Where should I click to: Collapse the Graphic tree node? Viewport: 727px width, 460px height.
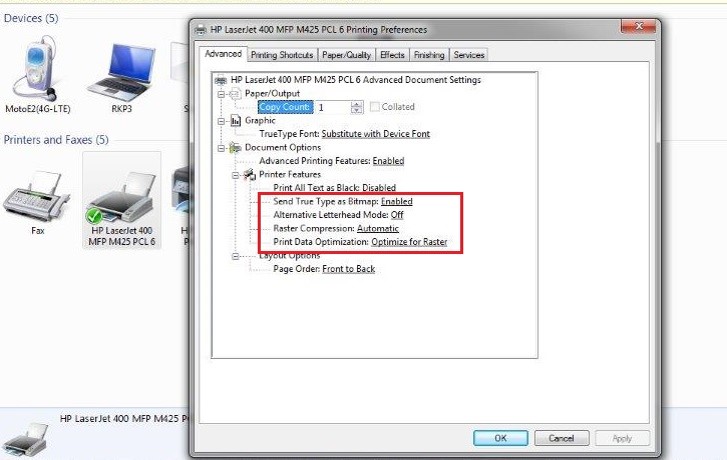tap(221, 121)
